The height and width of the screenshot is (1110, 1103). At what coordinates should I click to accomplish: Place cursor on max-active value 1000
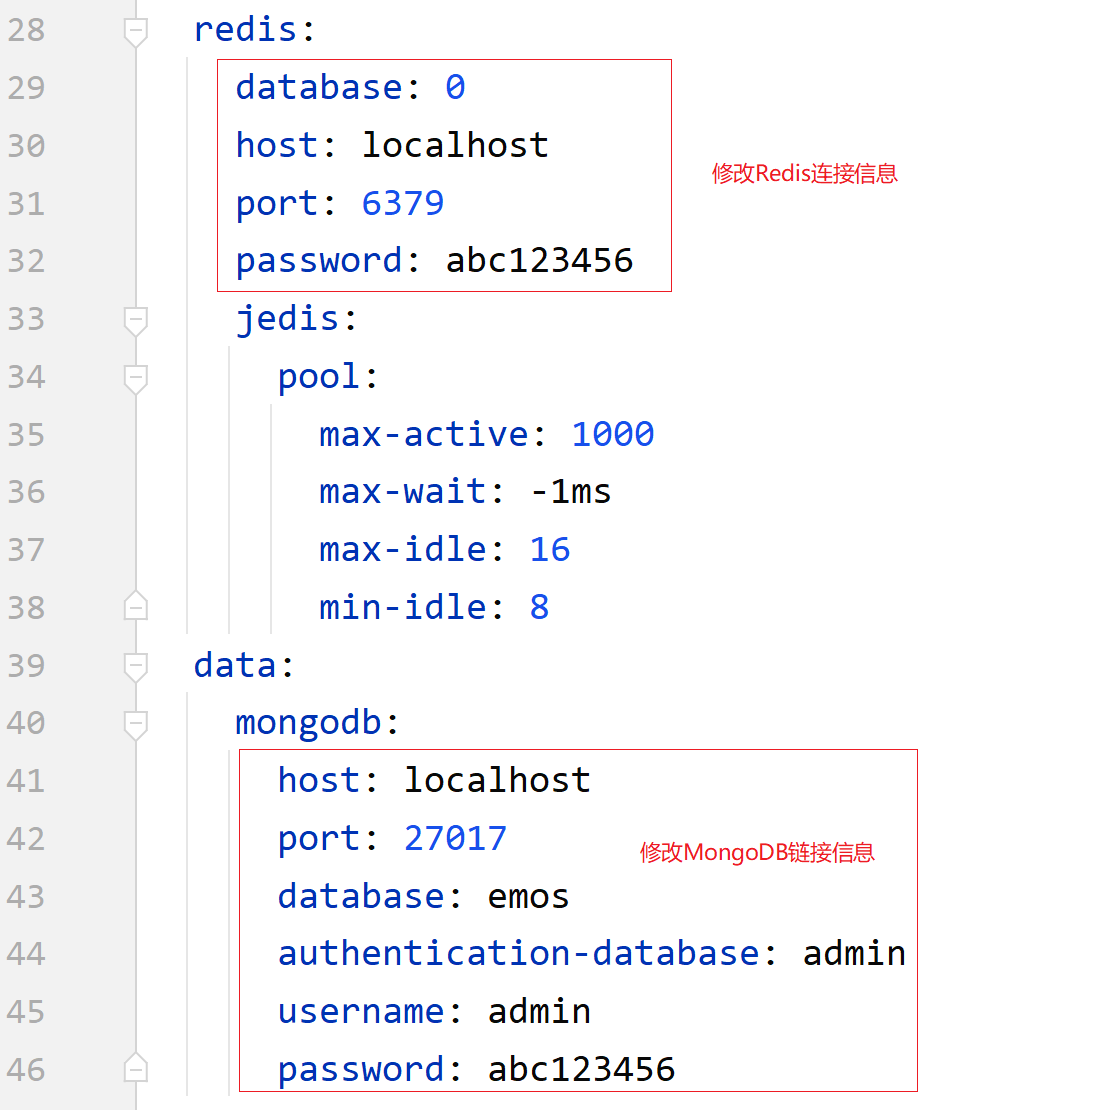point(612,434)
